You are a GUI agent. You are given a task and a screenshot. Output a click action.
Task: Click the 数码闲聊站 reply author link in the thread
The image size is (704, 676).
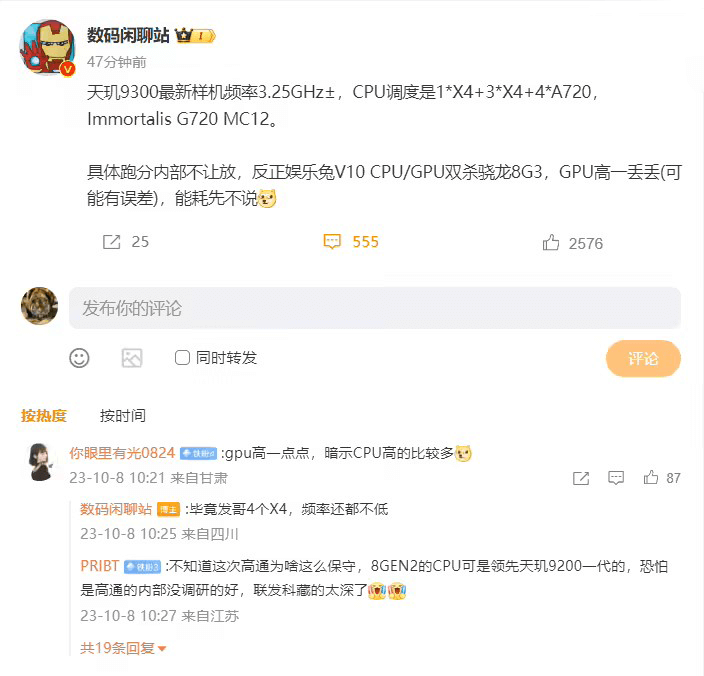point(116,509)
